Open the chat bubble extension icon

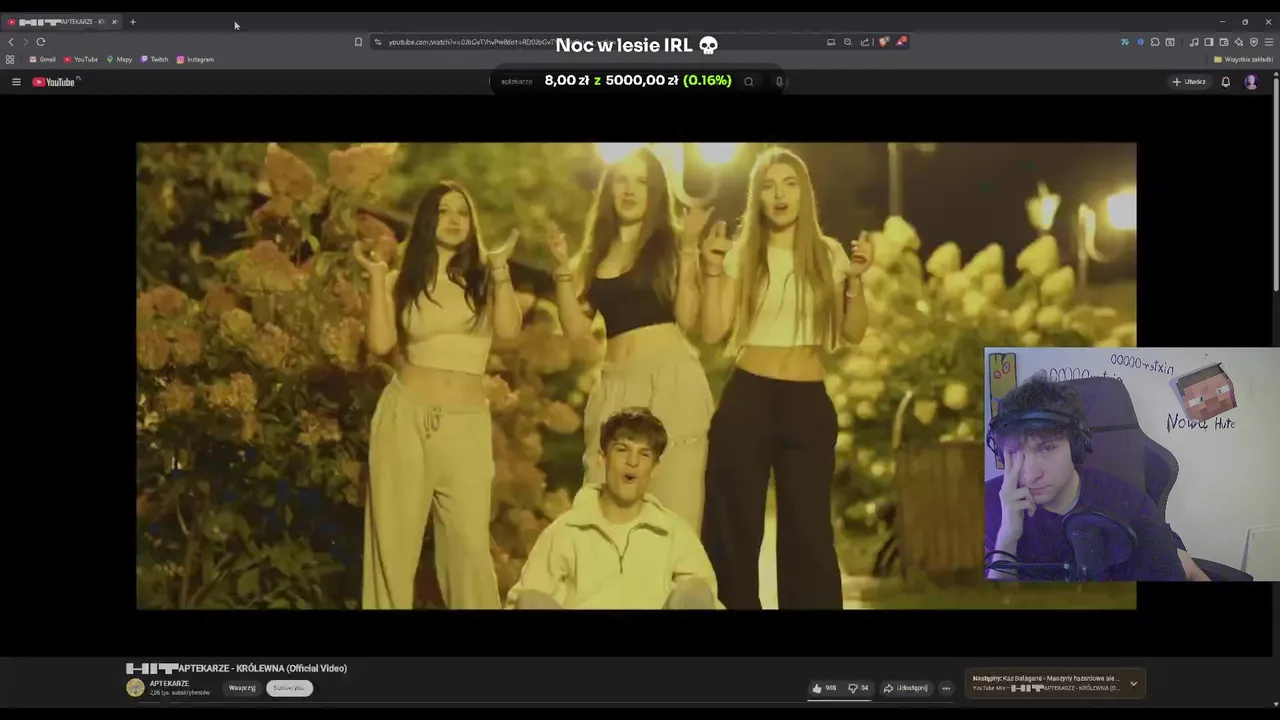coord(1155,42)
